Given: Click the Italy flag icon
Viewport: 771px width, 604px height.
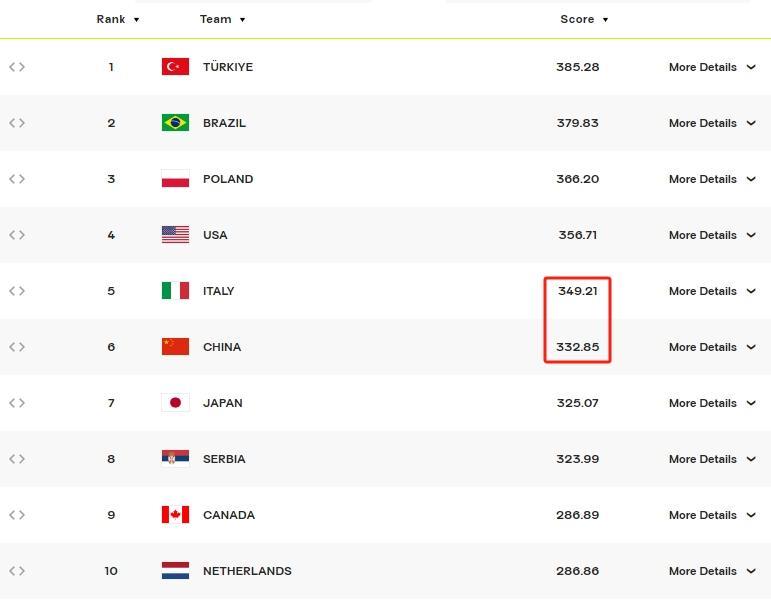Looking at the screenshot, I should [175, 291].
